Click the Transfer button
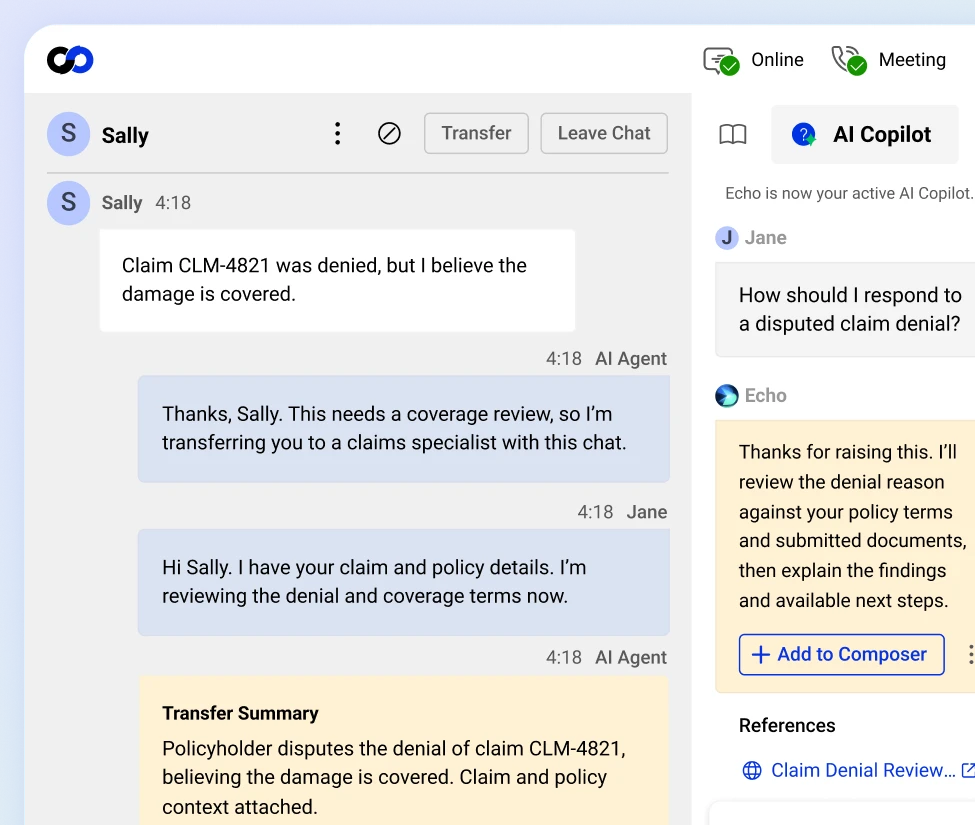This screenshot has height=825, width=975. (x=476, y=133)
